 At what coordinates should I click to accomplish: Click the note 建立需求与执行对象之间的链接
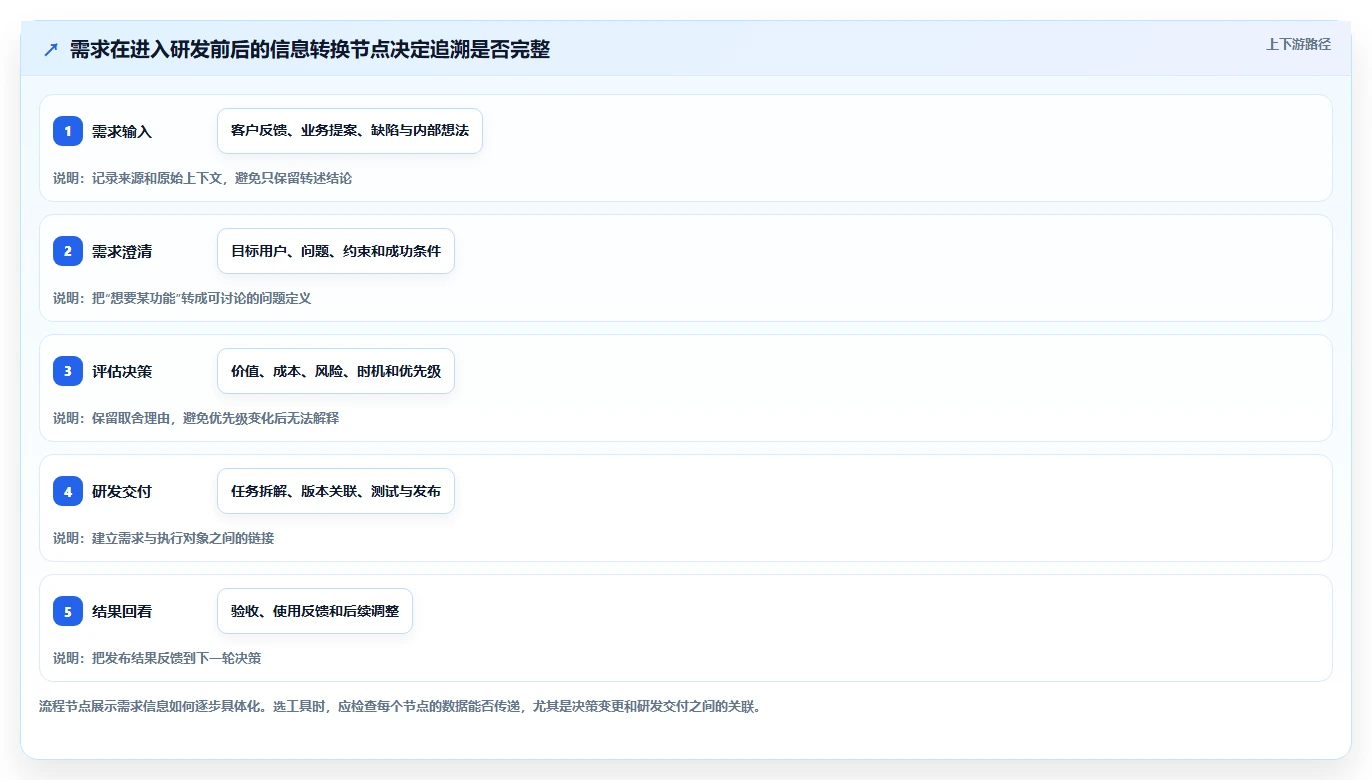[x=163, y=538]
